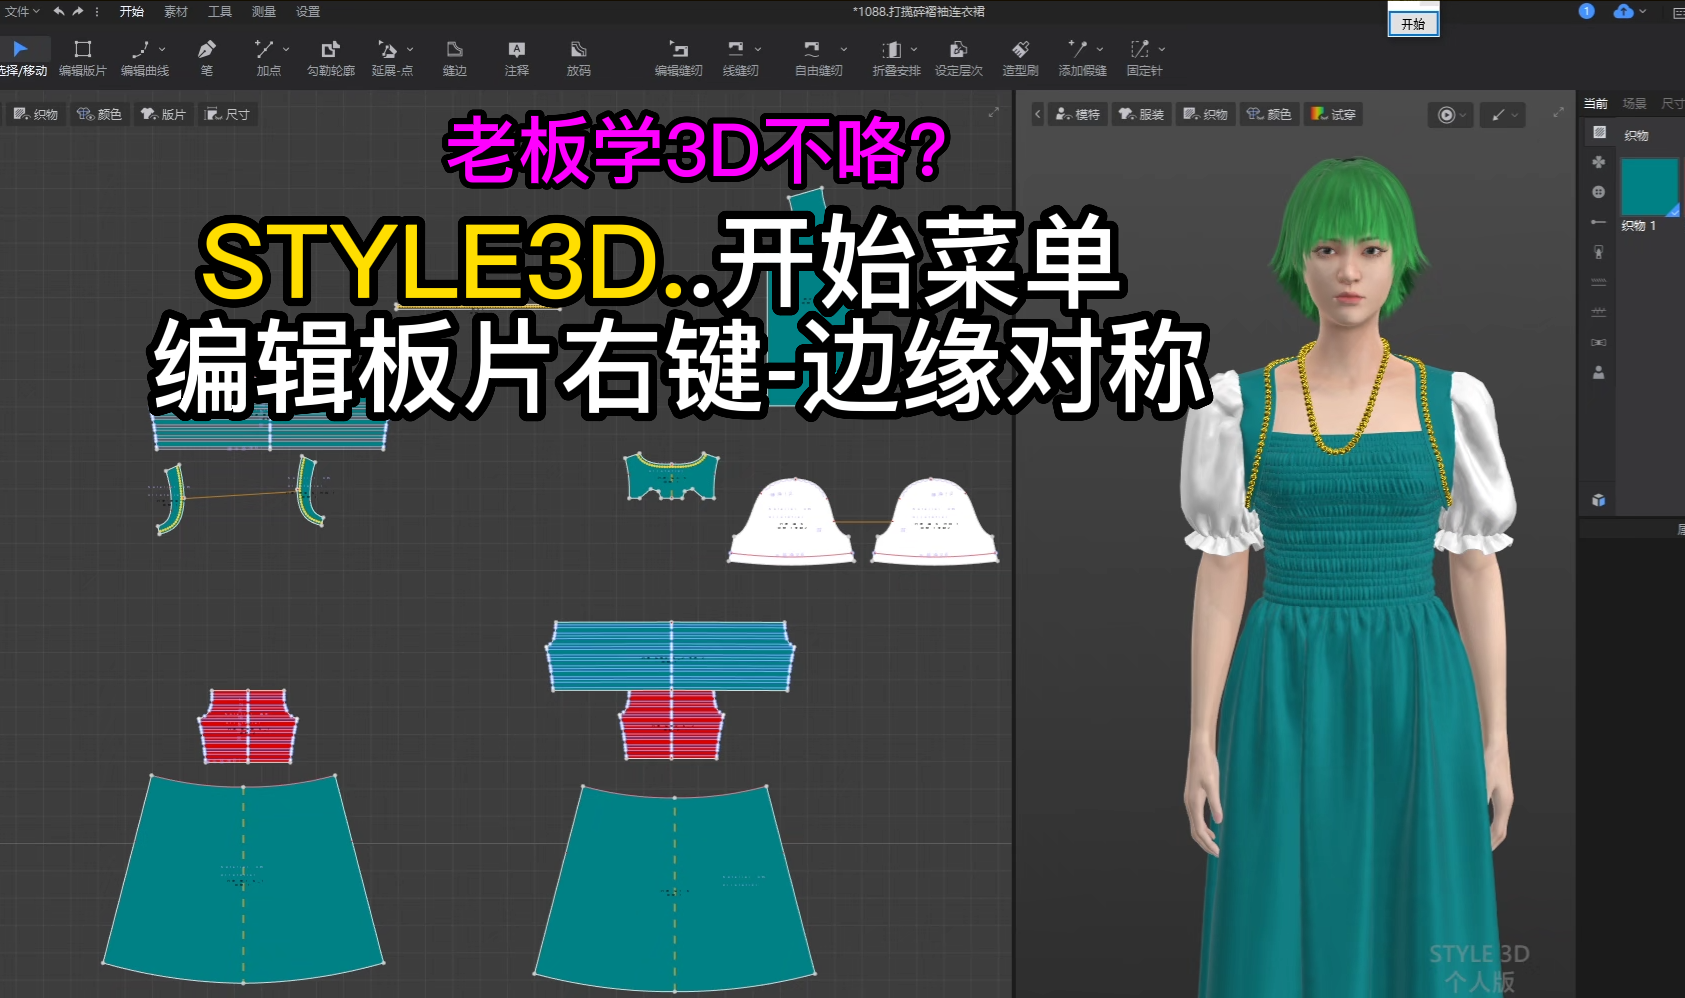Toggle 服装 display in the 3D window

[1142, 114]
